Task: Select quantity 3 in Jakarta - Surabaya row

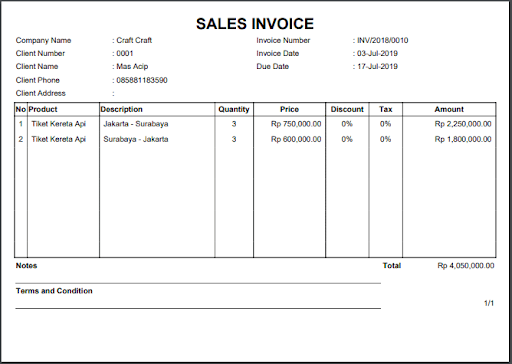Action: pos(234,124)
